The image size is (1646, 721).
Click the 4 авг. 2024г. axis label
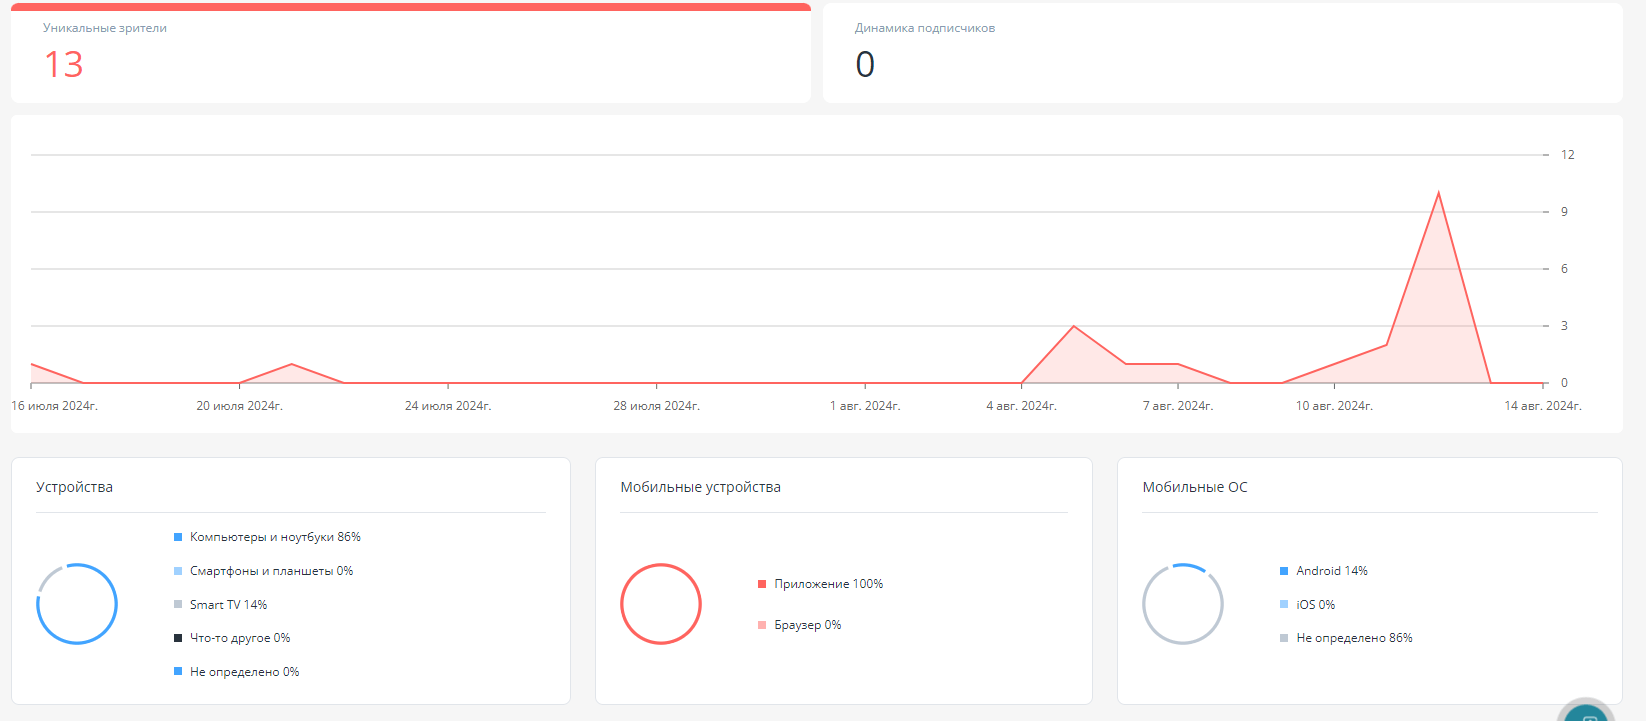[x=1021, y=406]
